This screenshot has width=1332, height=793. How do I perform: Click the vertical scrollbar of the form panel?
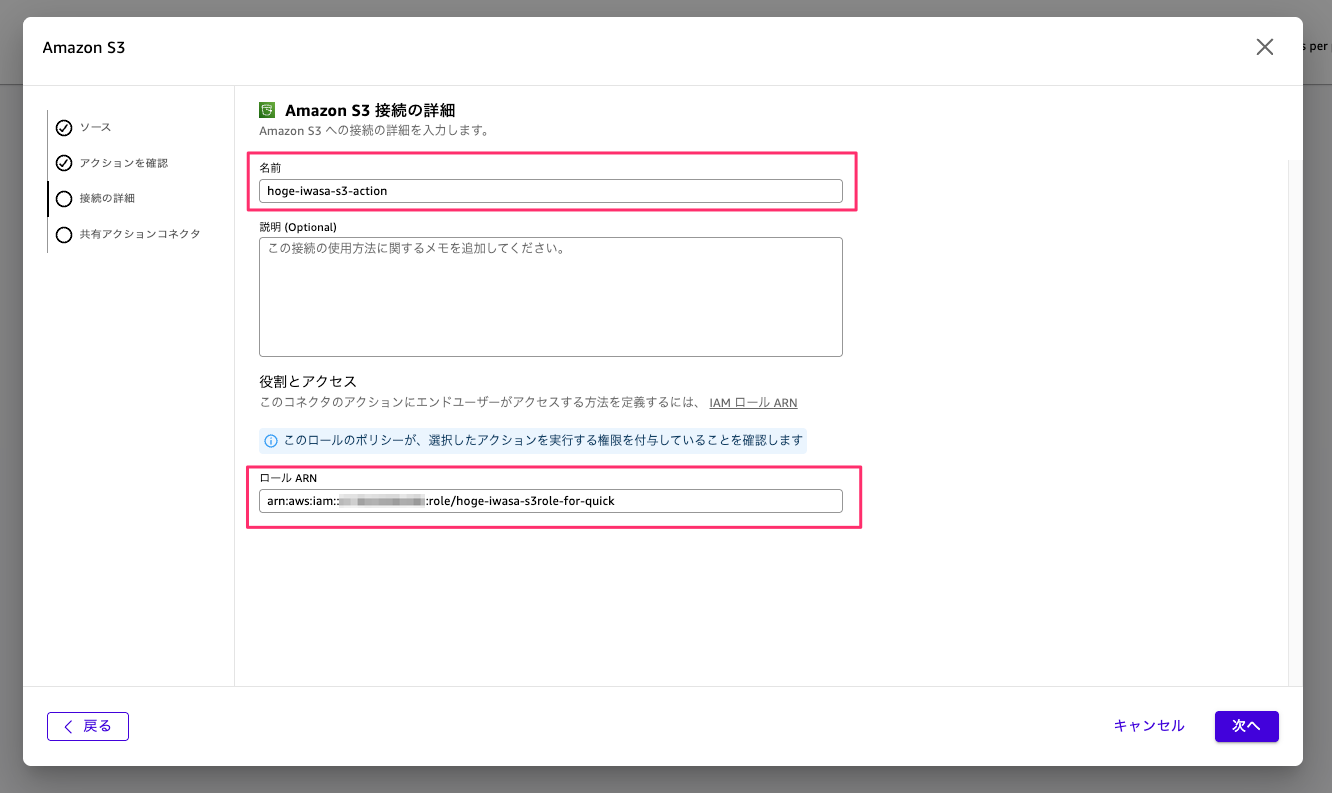(x=1296, y=422)
